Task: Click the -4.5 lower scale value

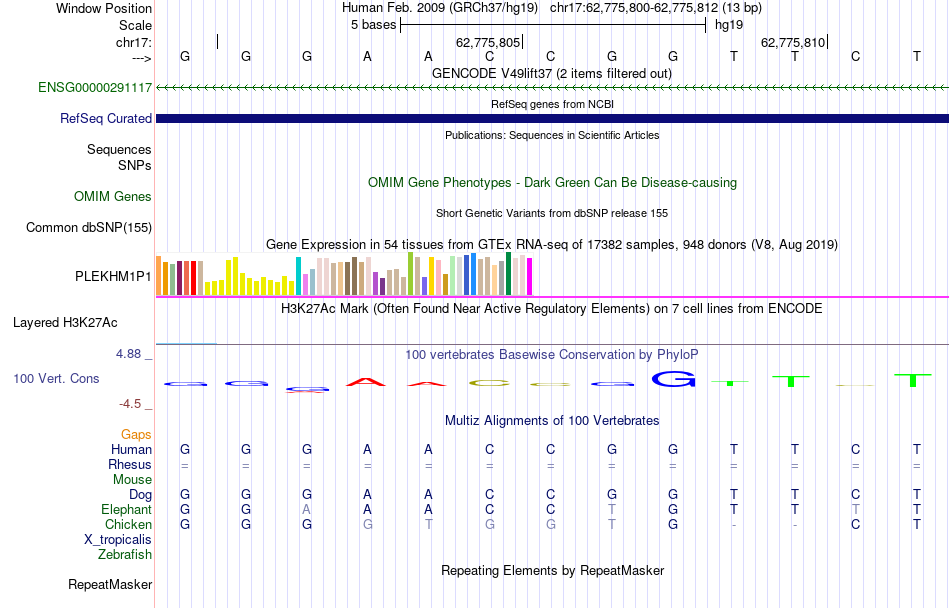Action: click(x=130, y=403)
